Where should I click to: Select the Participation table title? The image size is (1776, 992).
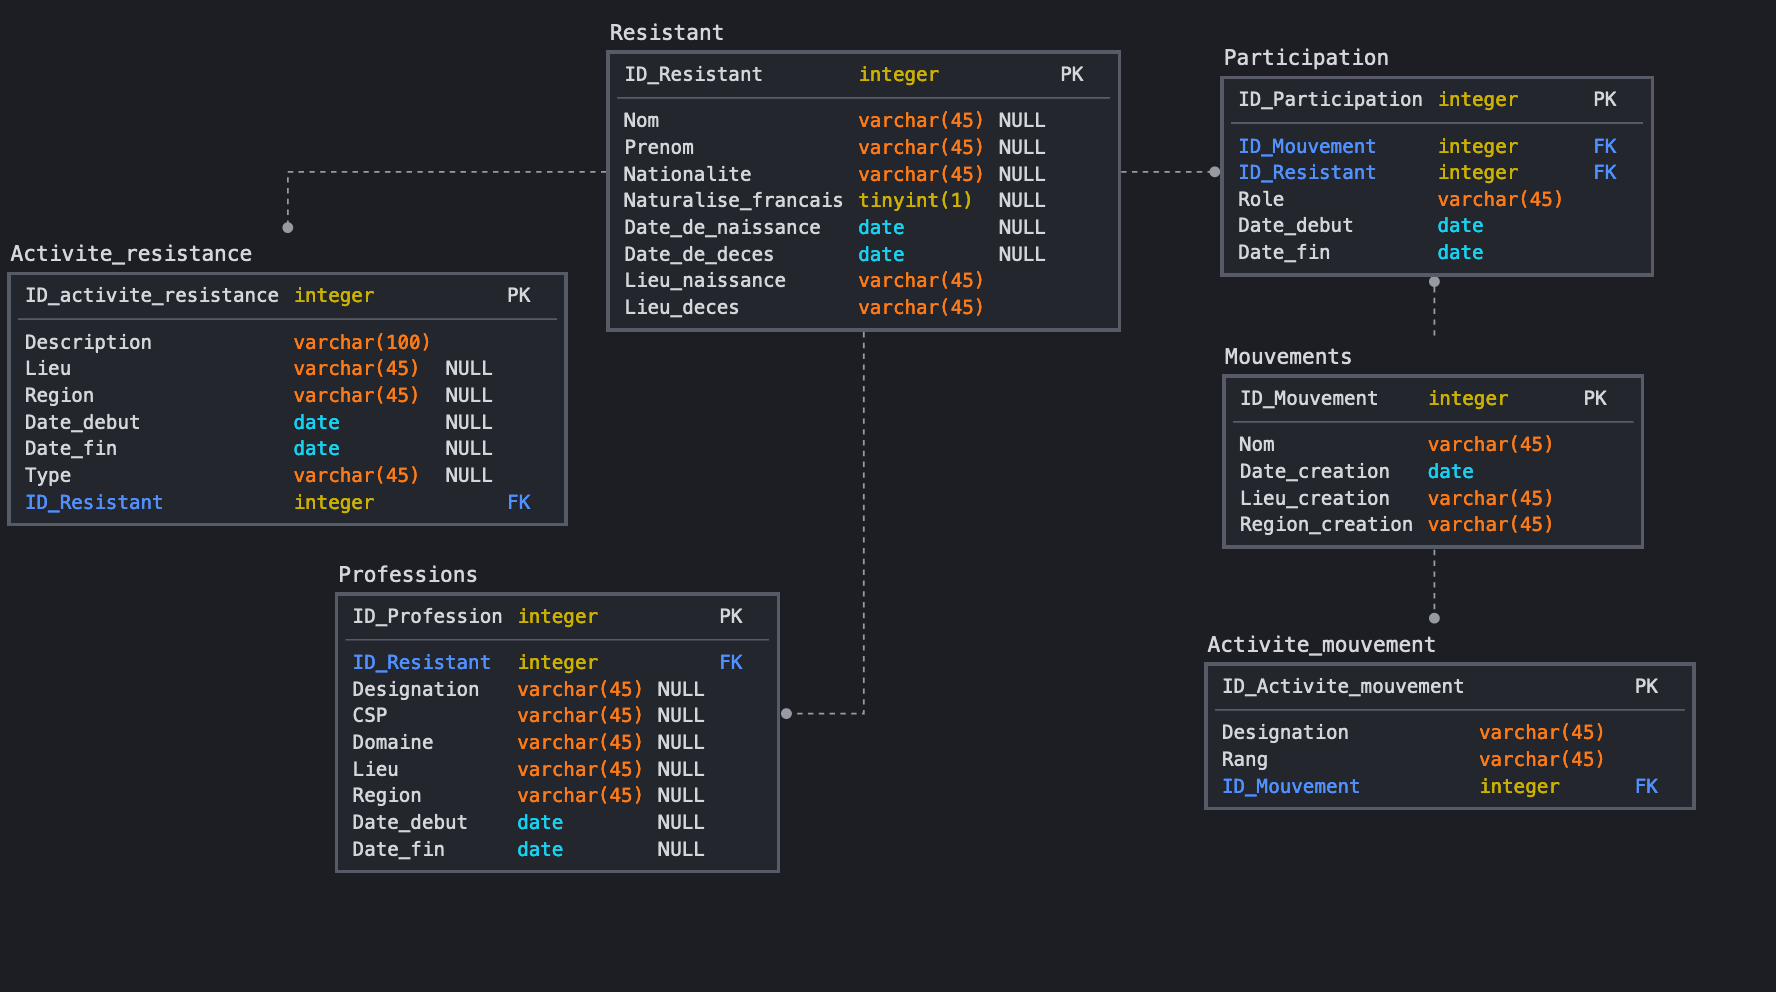pyautogui.click(x=1306, y=57)
